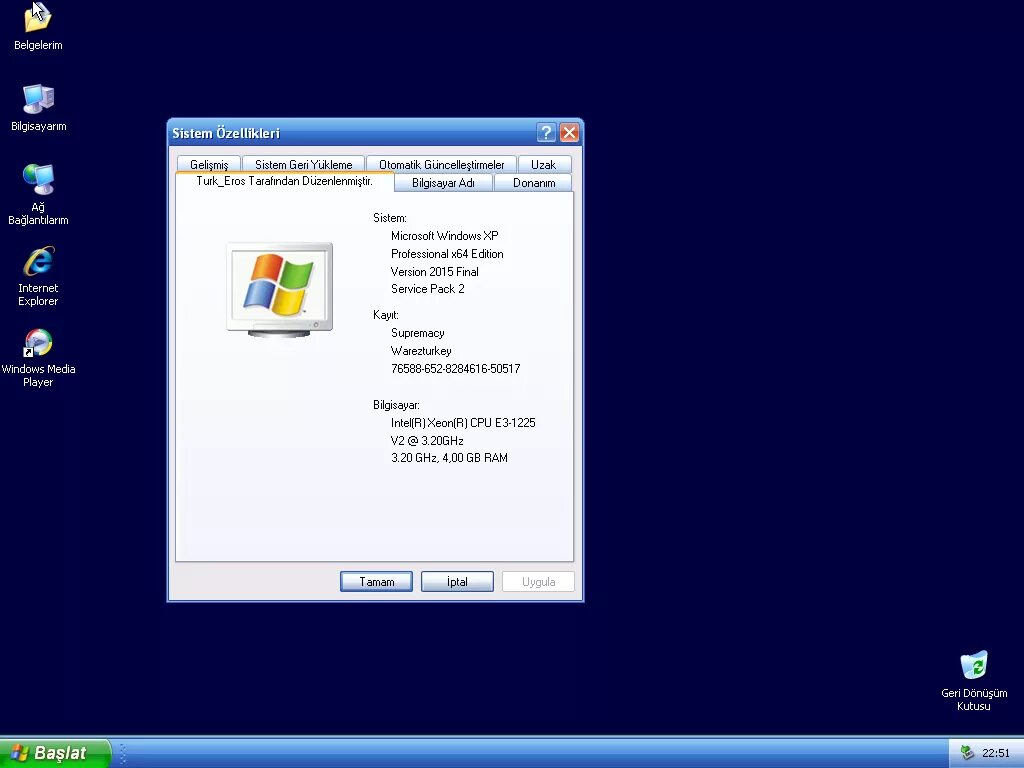Image resolution: width=1024 pixels, height=768 pixels.
Task: Click the Tamam button
Action: click(376, 581)
